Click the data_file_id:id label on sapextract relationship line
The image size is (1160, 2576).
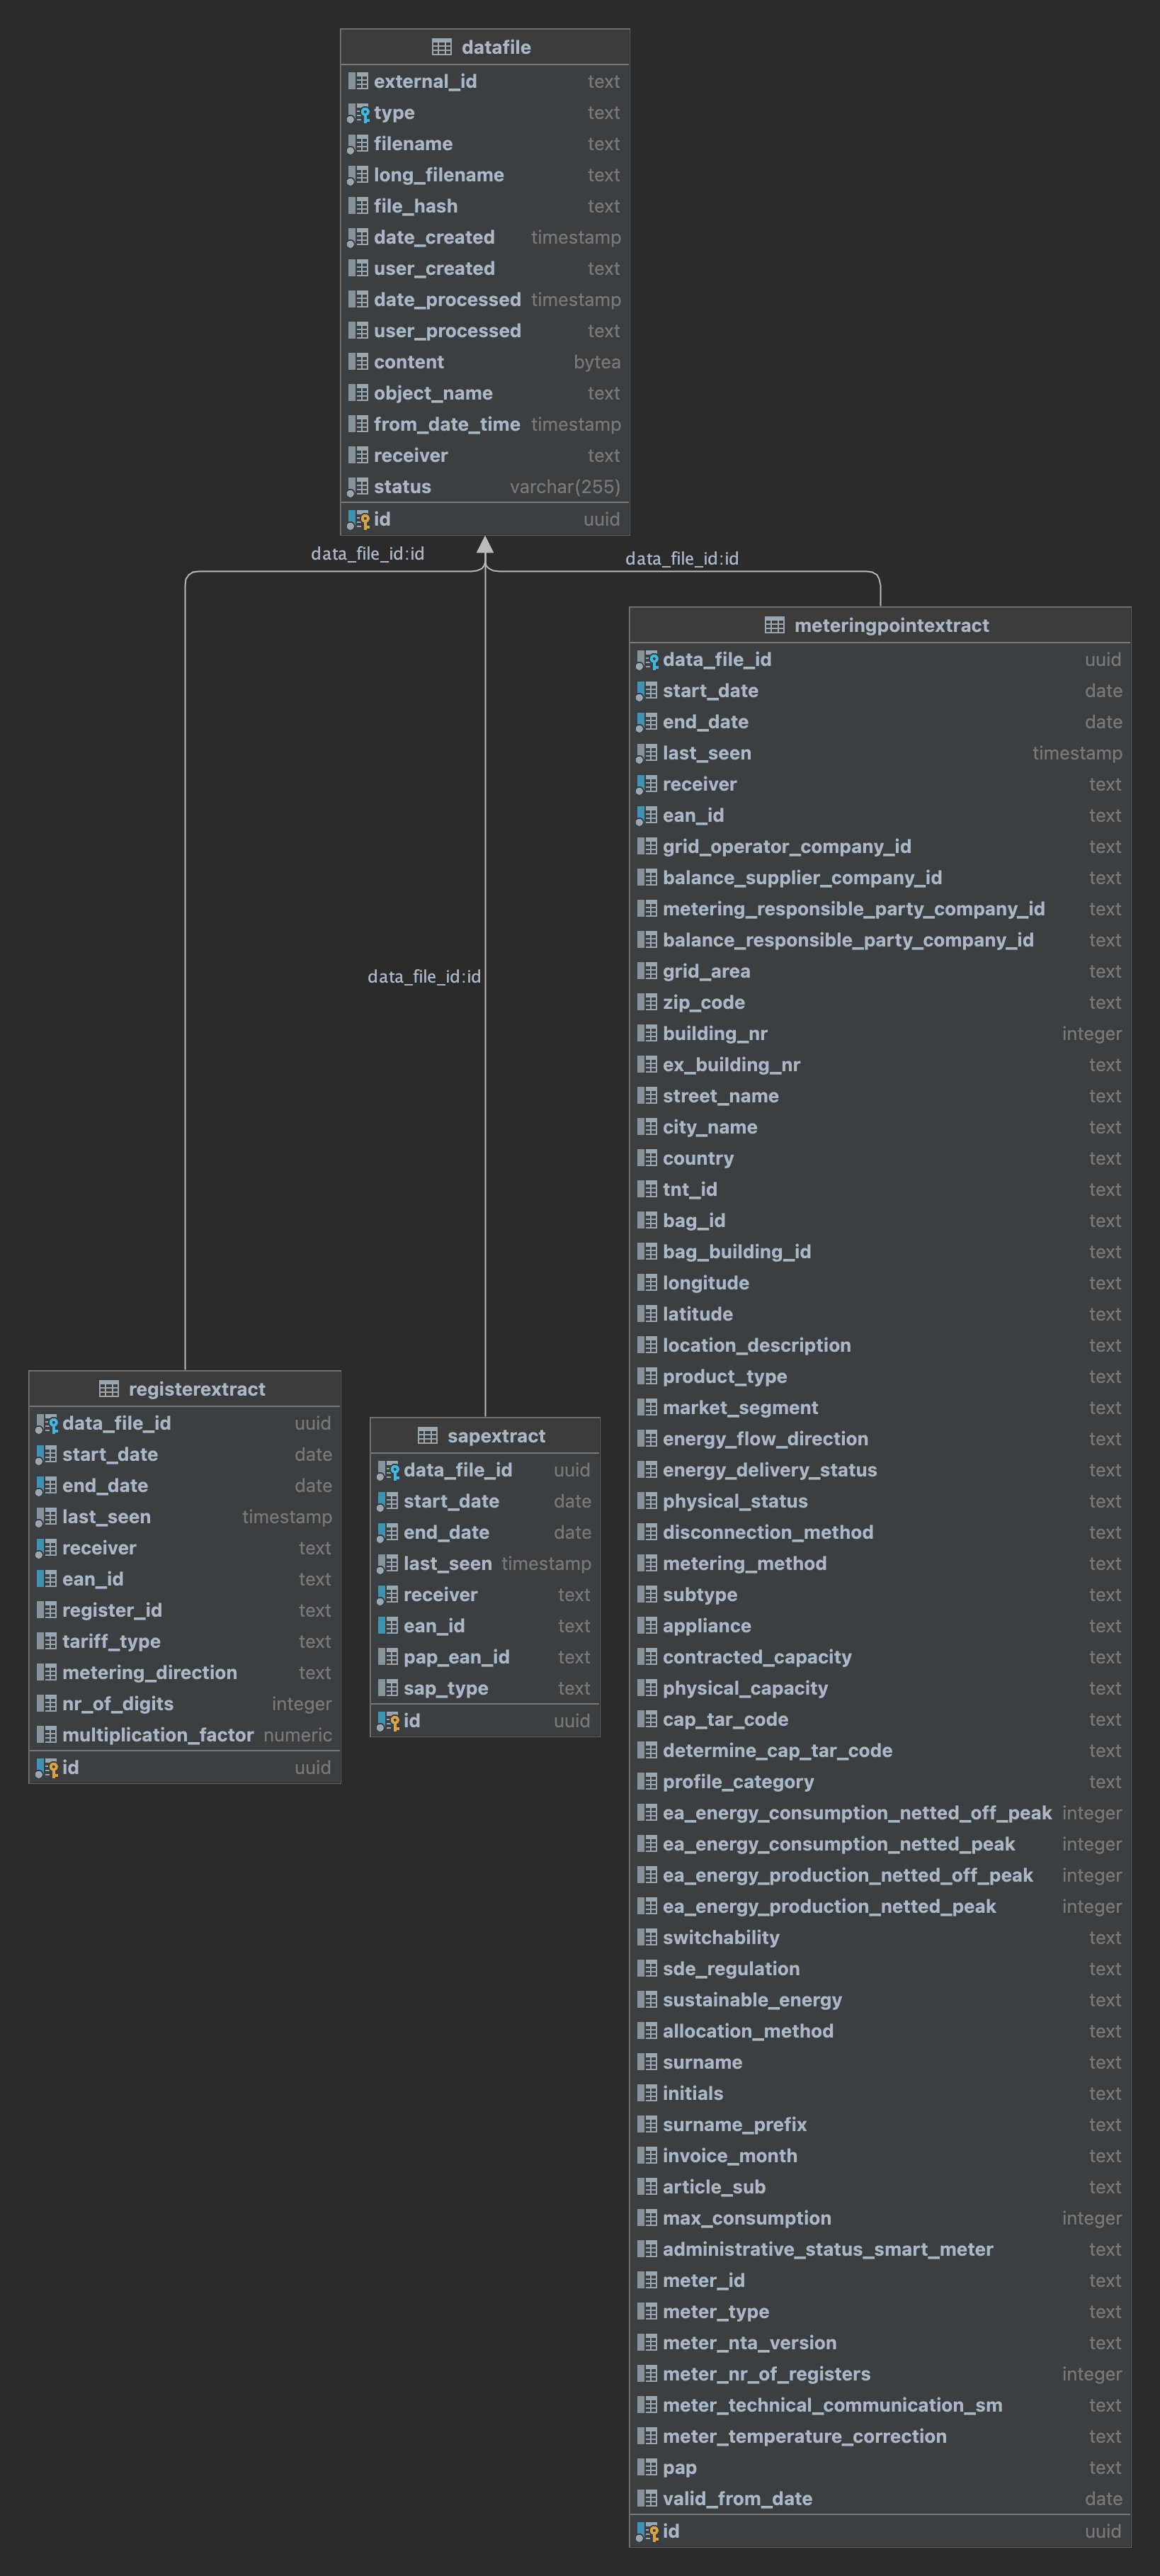coord(424,976)
